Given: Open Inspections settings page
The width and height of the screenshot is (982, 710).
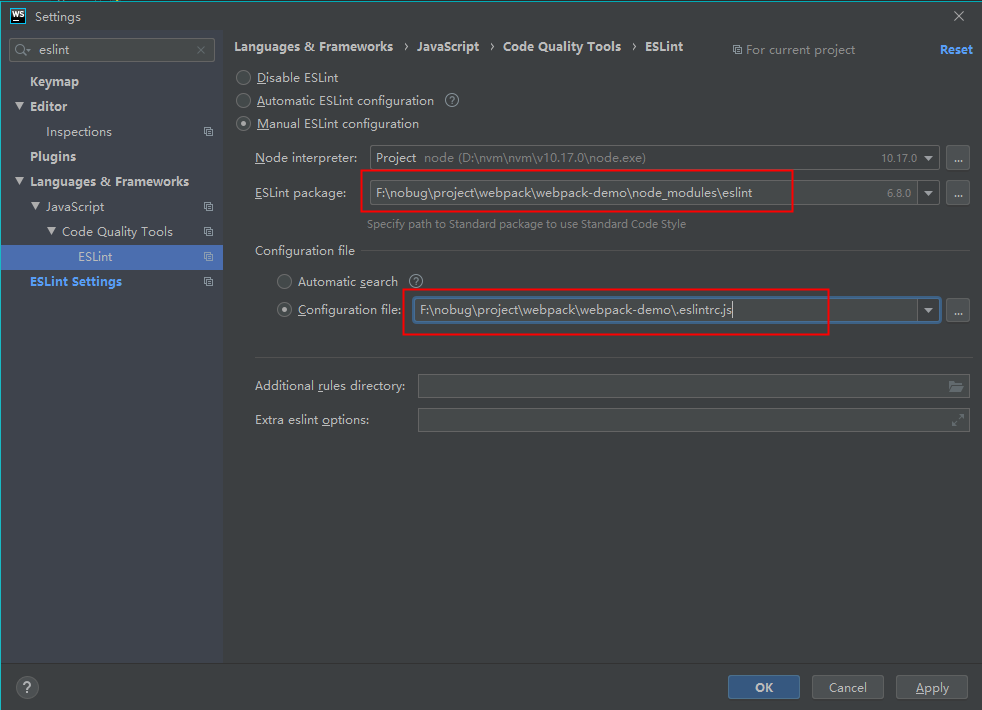Looking at the screenshot, I should pos(79,132).
